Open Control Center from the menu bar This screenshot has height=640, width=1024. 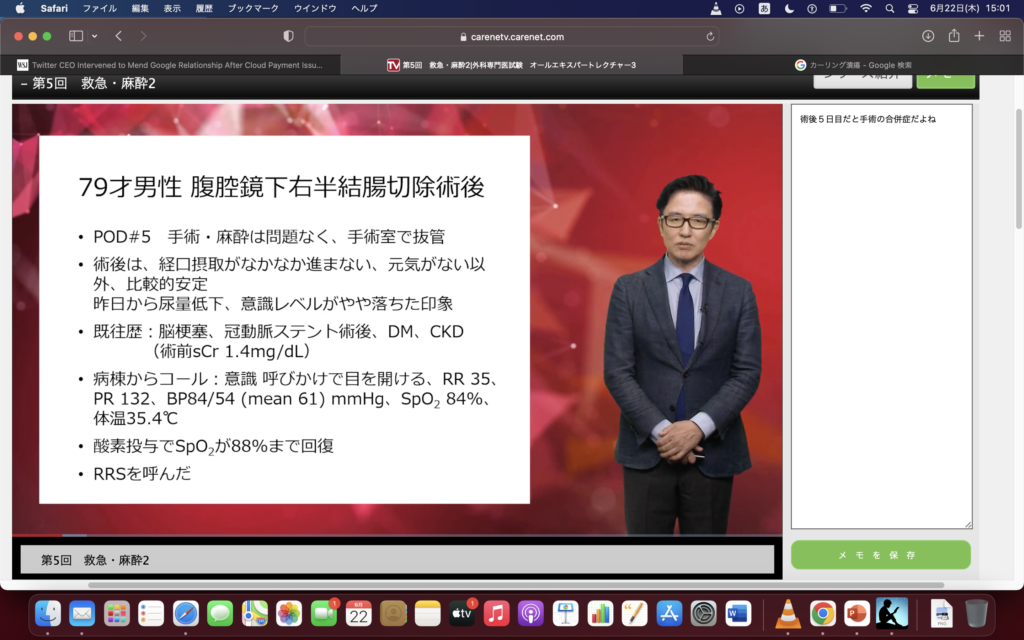[913, 8]
